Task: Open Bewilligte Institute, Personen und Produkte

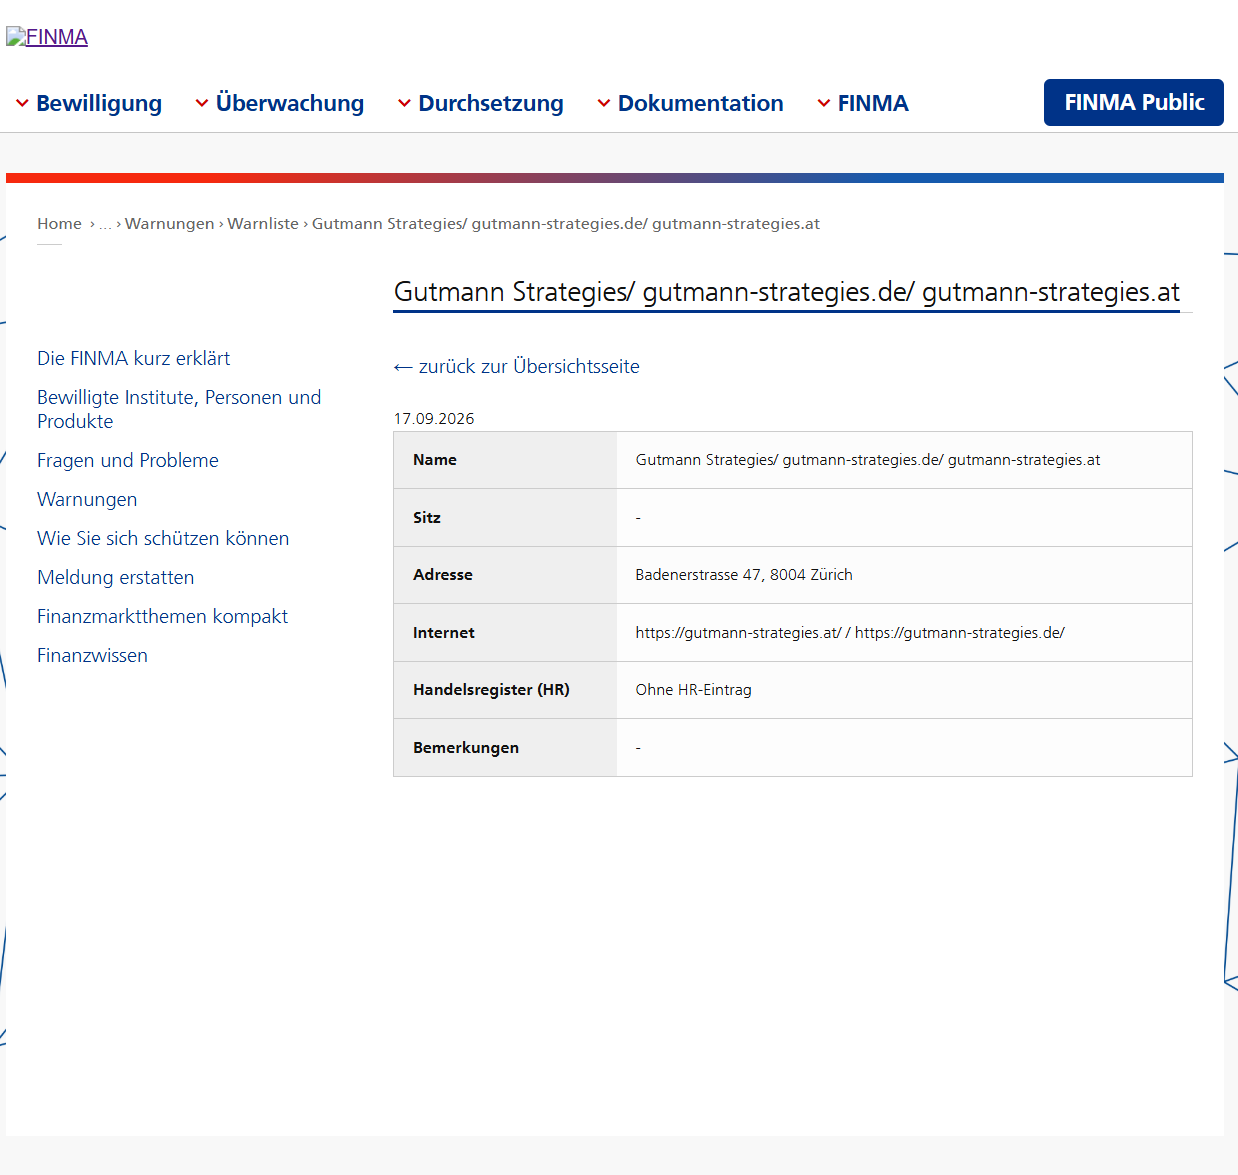Action: (179, 409)
